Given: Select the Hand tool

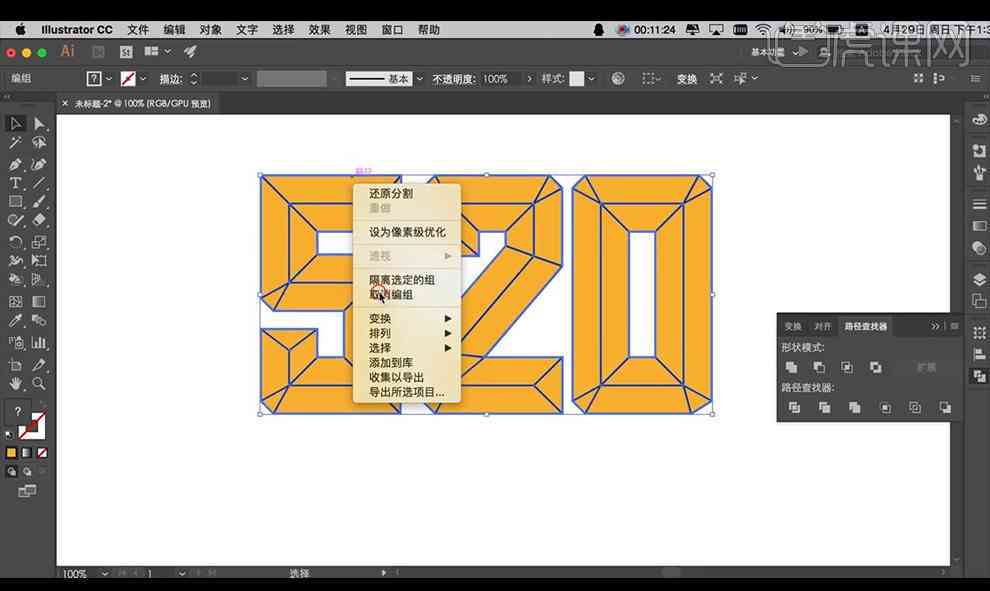Looking at the screenshot, I should click(16, 383).
